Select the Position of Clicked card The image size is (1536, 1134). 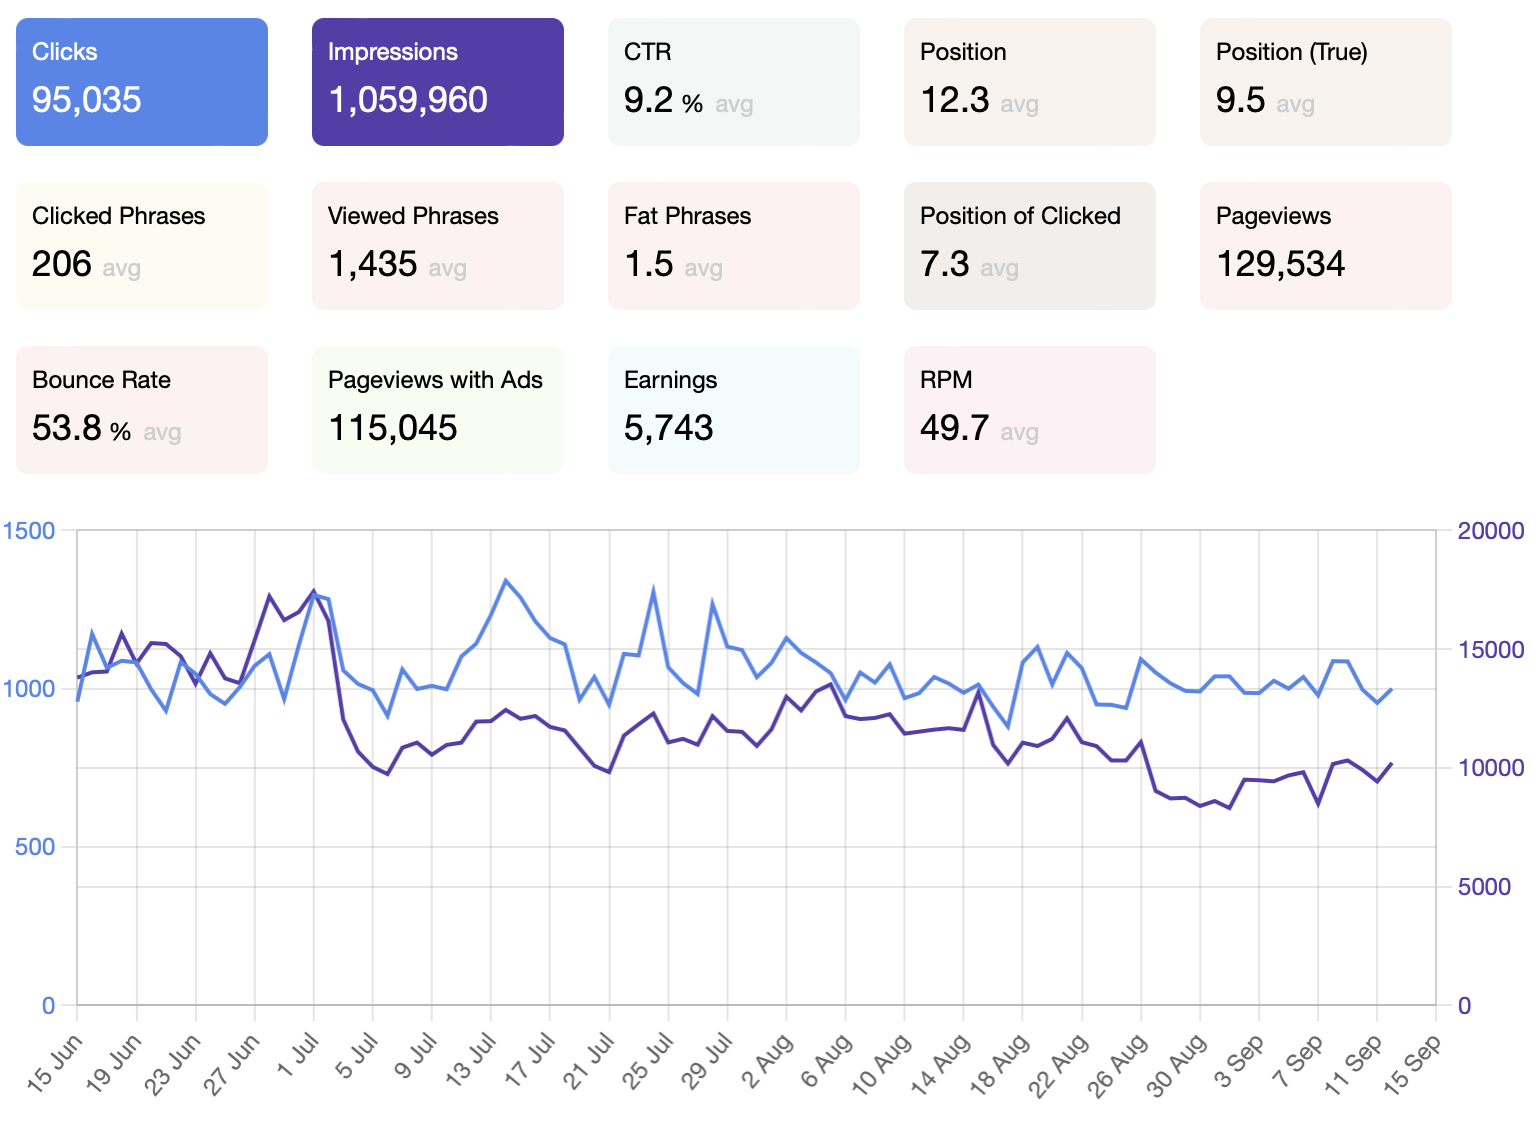(x=1030, y=246)
